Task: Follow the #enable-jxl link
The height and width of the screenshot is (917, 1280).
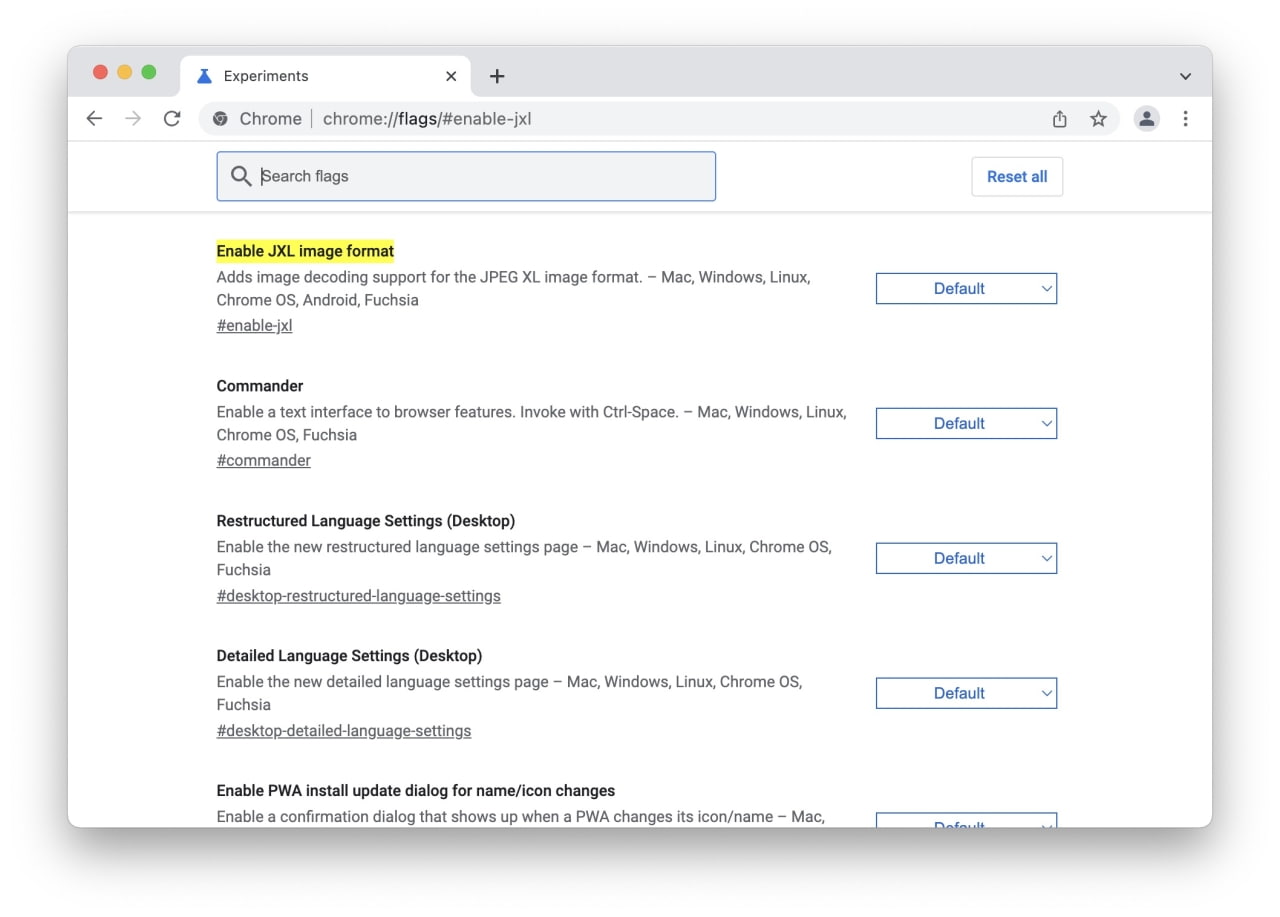Action: pos(254,325)
